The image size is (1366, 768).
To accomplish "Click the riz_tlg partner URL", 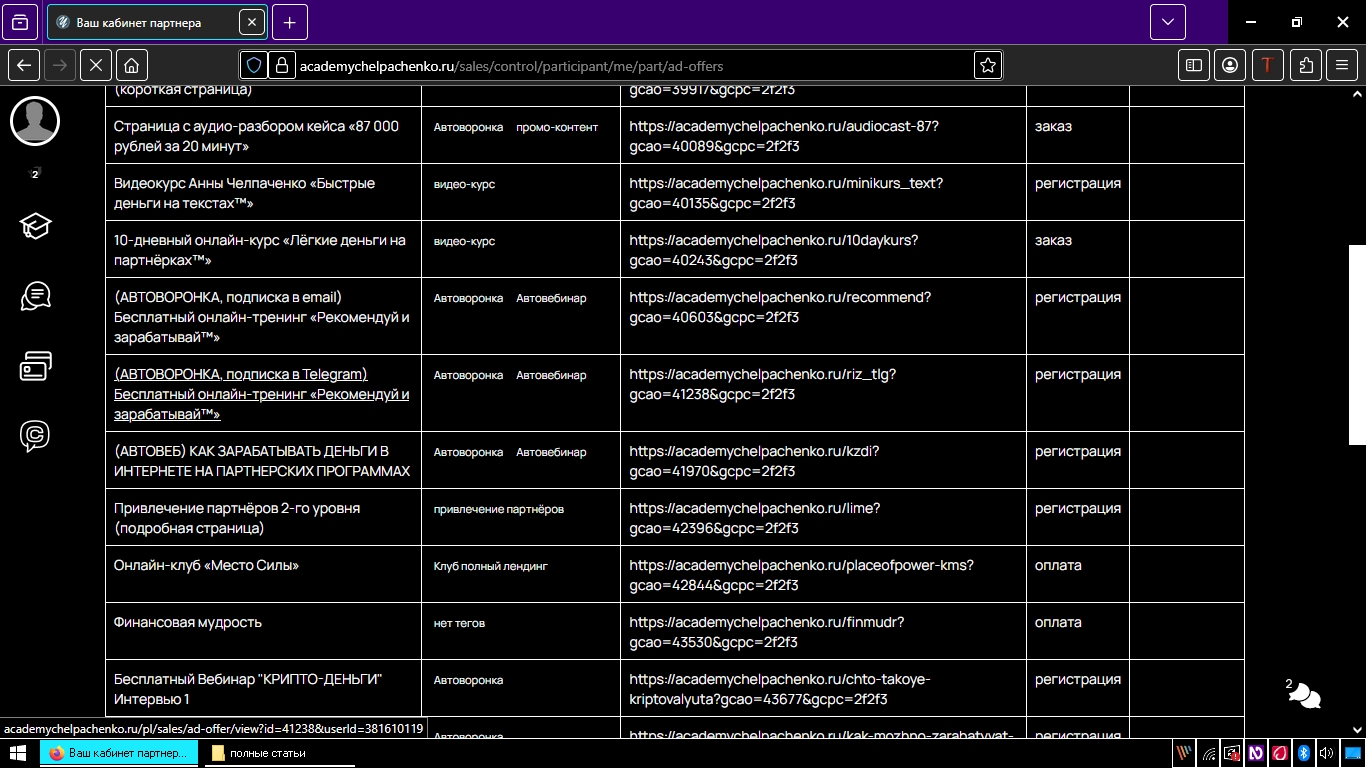I will pyautogui.click(x=763, y=384).
